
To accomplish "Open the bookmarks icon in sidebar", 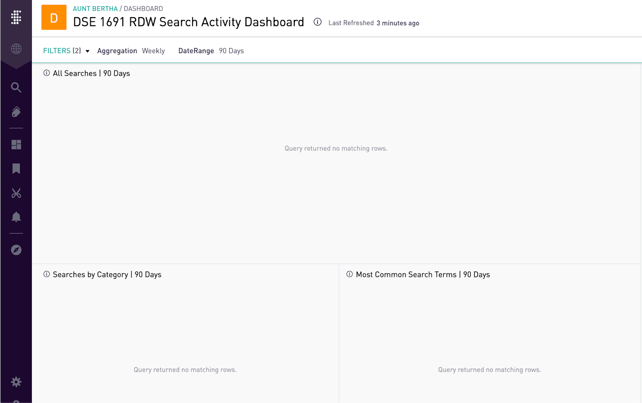I will click(x=16, y=169).
